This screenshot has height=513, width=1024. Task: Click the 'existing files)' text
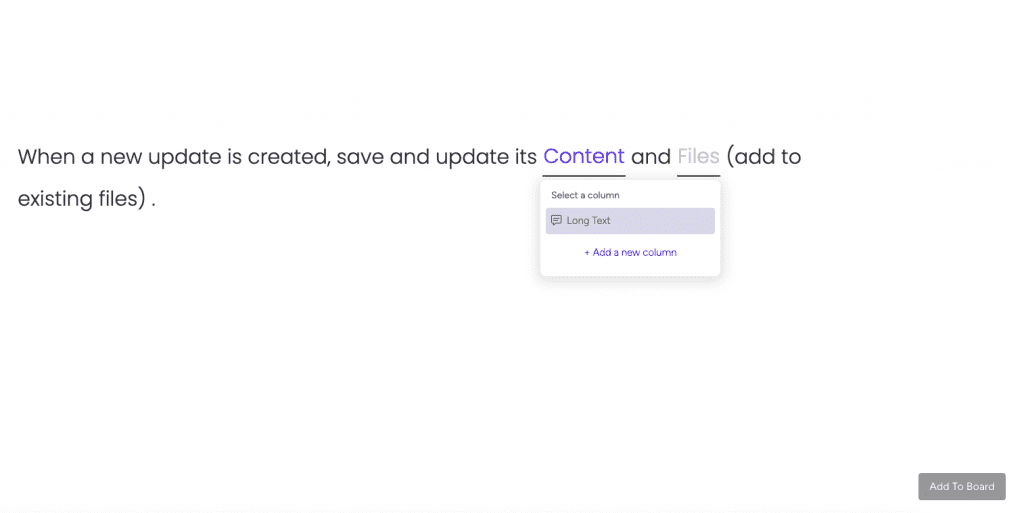(x=82, y=198)
